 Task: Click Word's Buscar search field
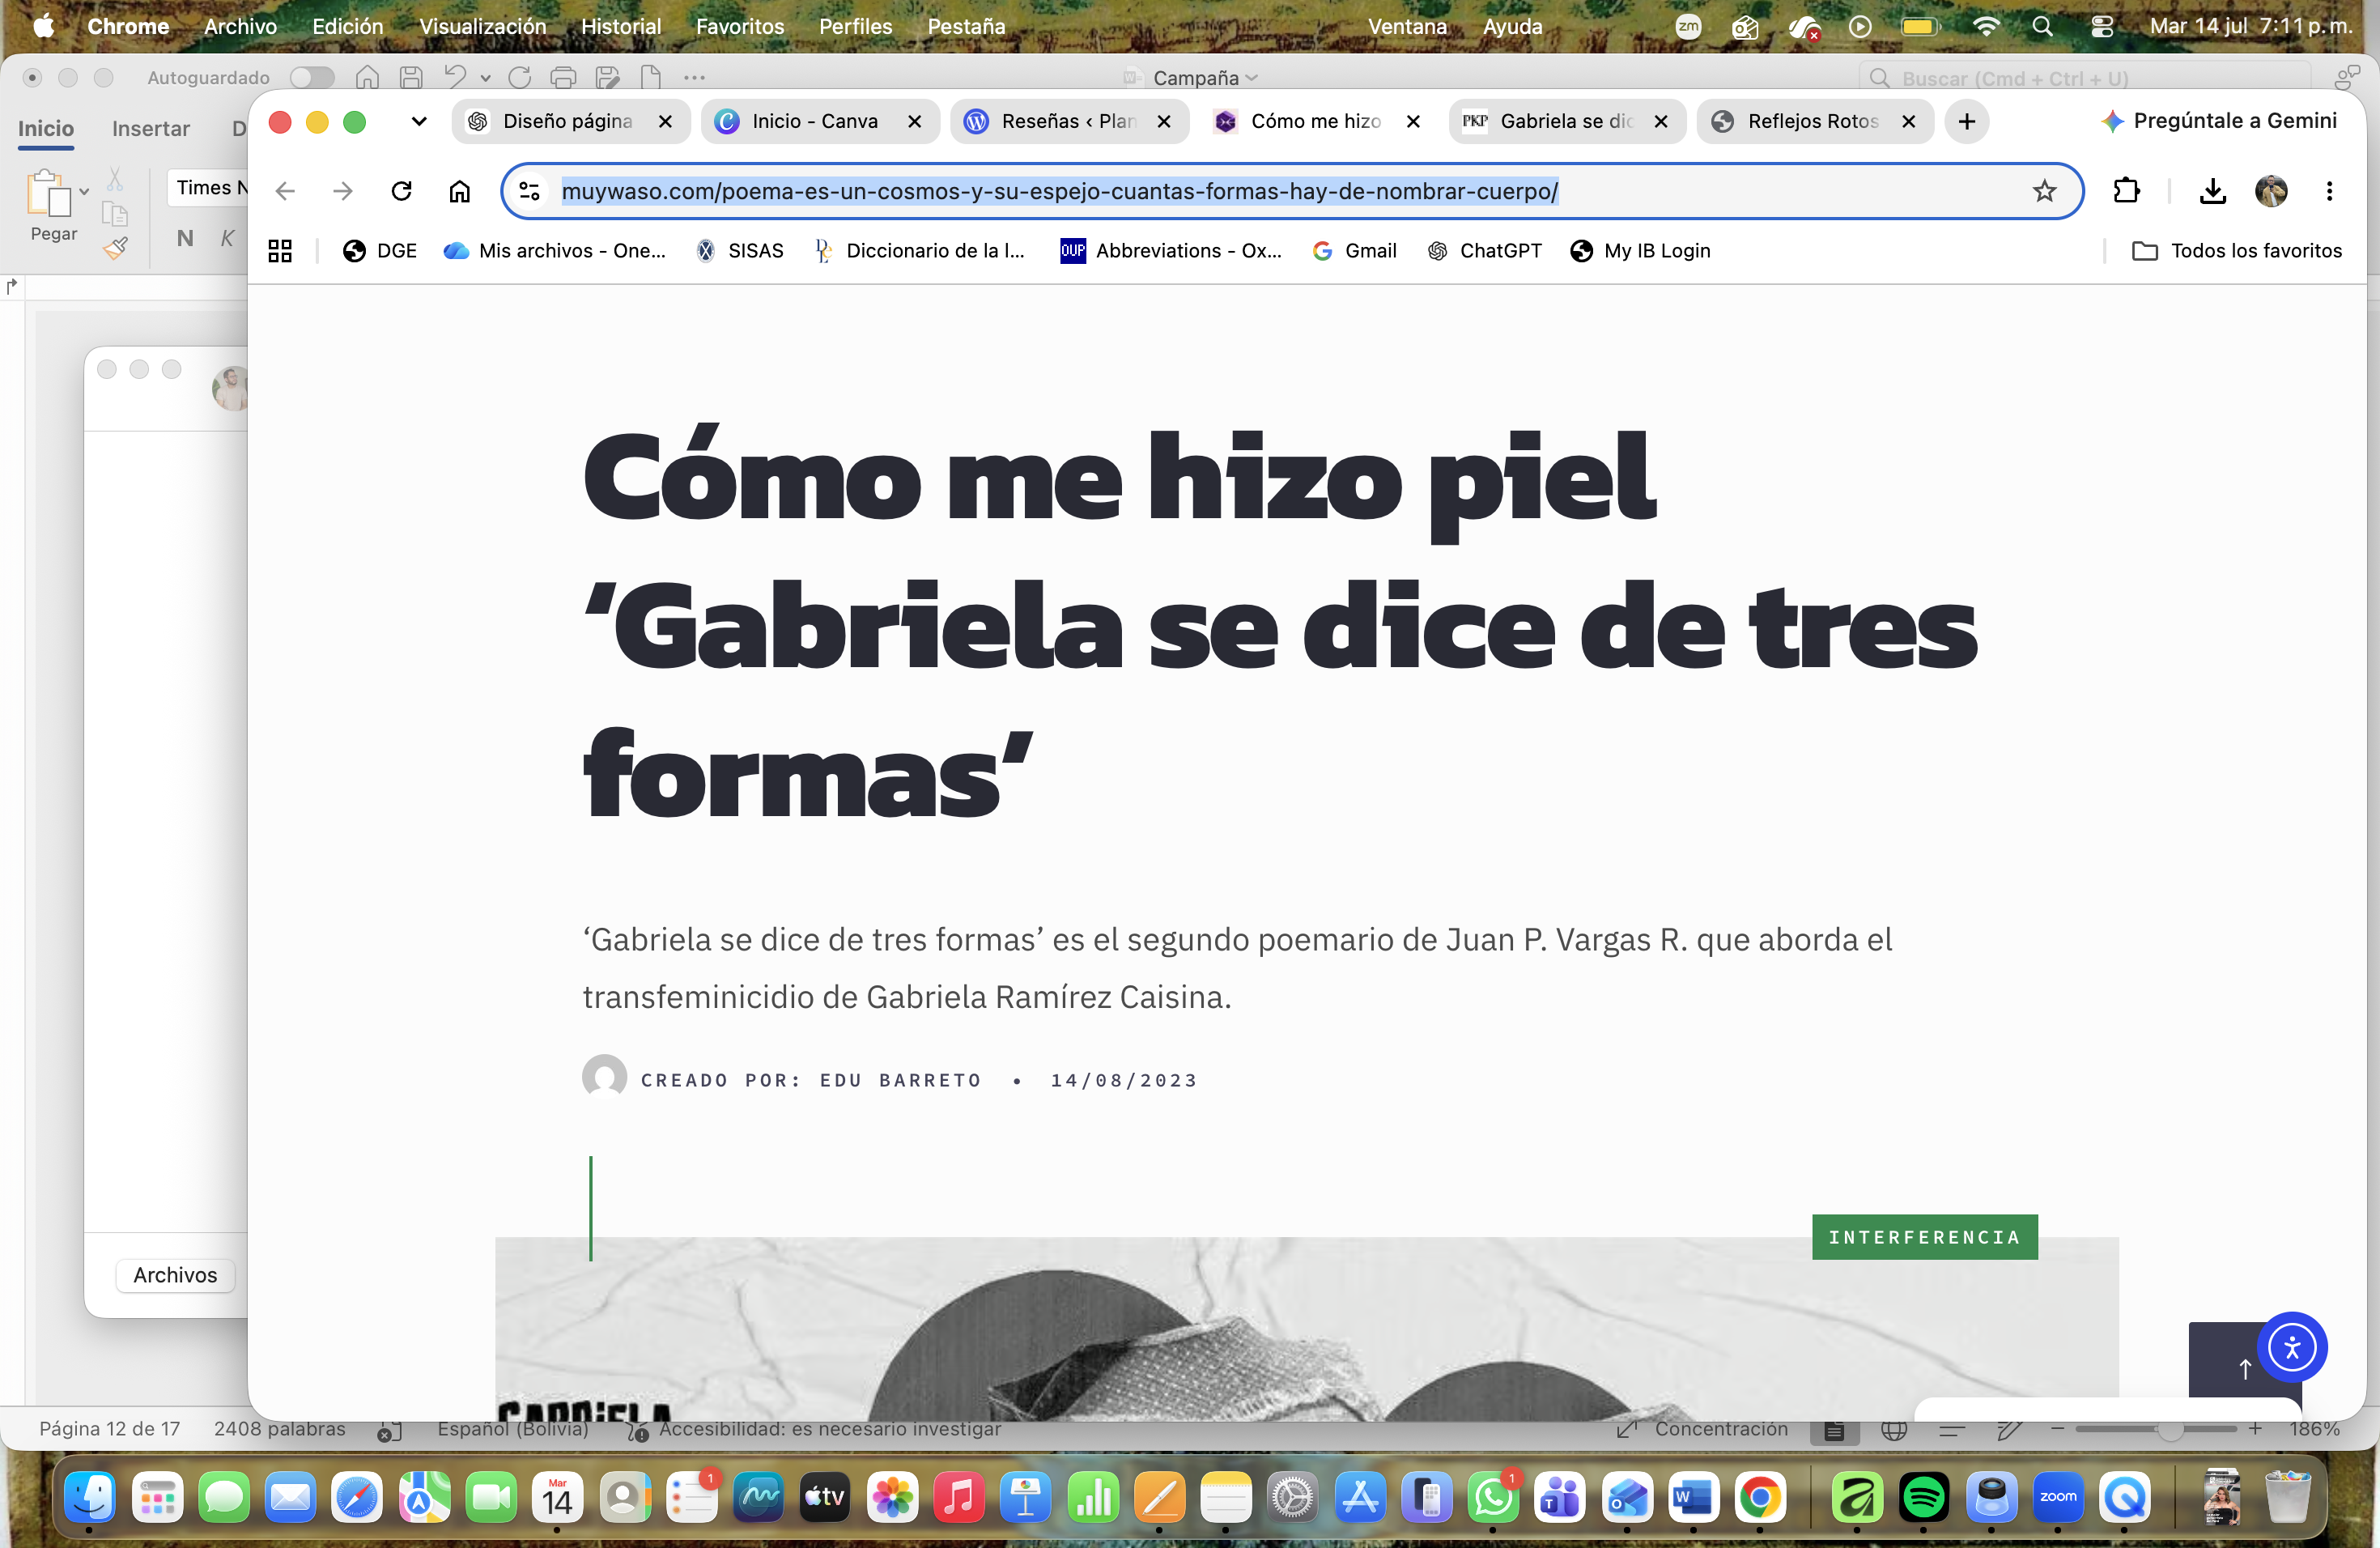pos(2085,78)
